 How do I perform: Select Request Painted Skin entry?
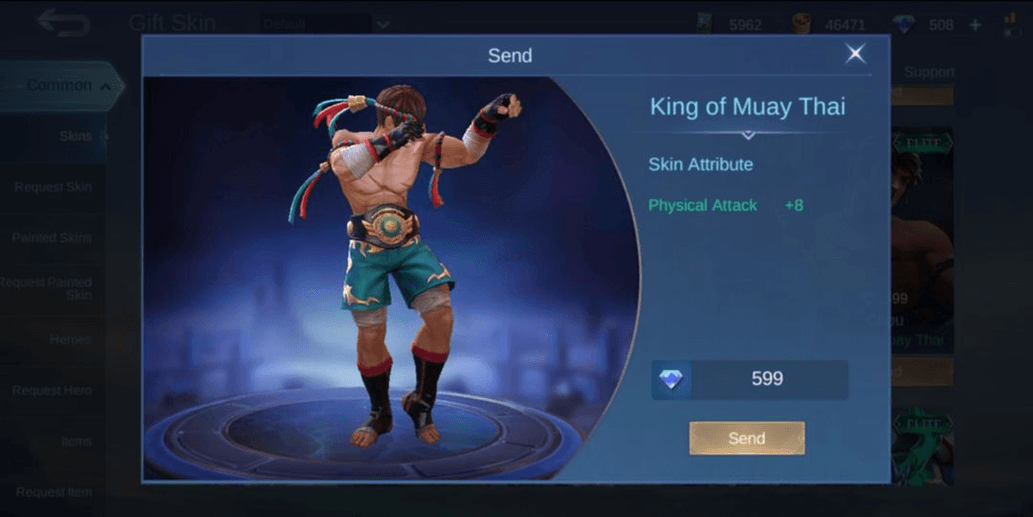coord(46,288)
